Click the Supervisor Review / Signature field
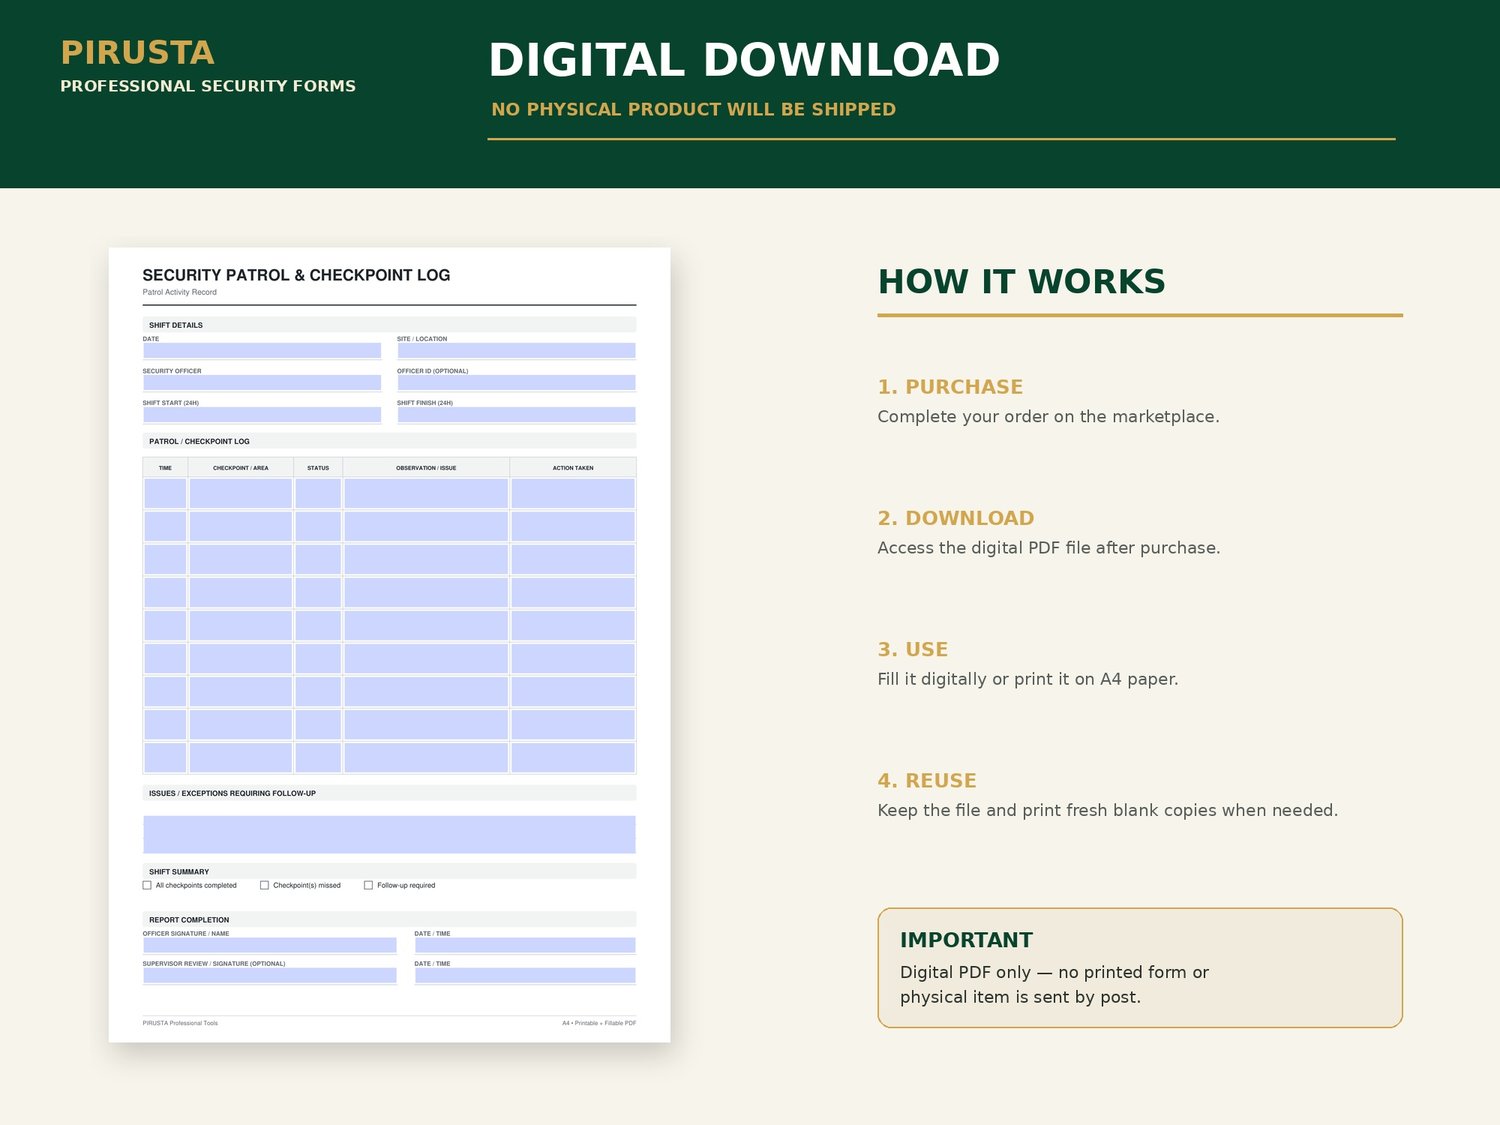 (x=270, y=975)
